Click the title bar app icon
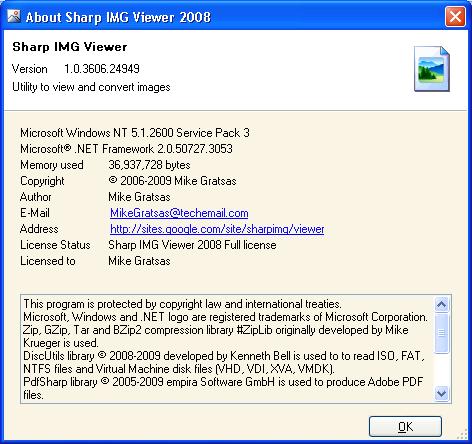Image resolution: width=472 pixels, height=444 pixels. [x=14, y=16]
